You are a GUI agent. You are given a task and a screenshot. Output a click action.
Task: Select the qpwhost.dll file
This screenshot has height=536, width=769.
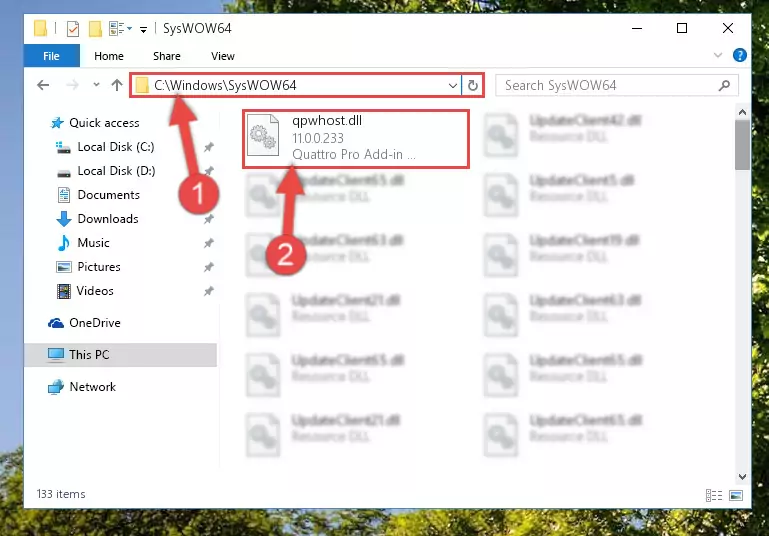[356, 139]
